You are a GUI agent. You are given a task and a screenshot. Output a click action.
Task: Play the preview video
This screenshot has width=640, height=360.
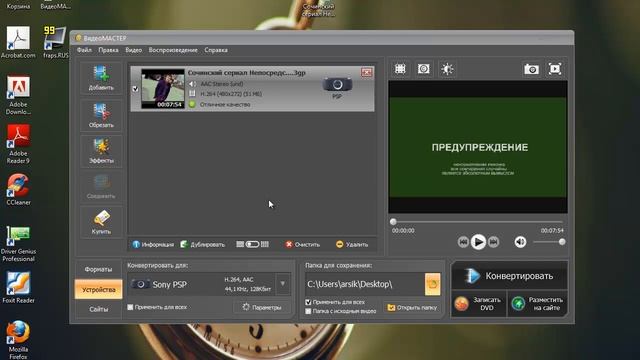point(478,242)
